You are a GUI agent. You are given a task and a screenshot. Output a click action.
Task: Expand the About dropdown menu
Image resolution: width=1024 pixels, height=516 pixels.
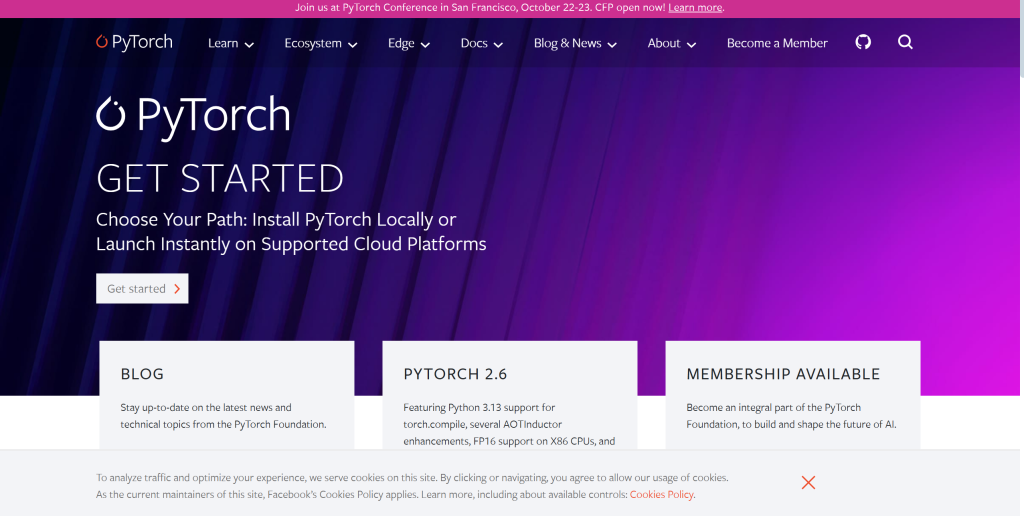[671, 43]
